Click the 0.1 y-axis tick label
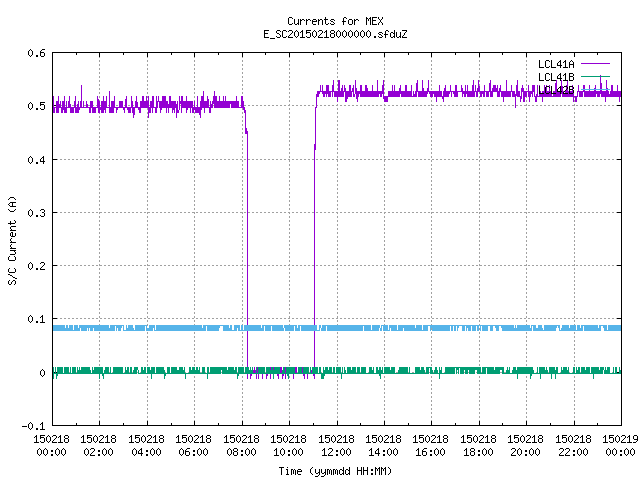640x480 pixels. point(36,319)
